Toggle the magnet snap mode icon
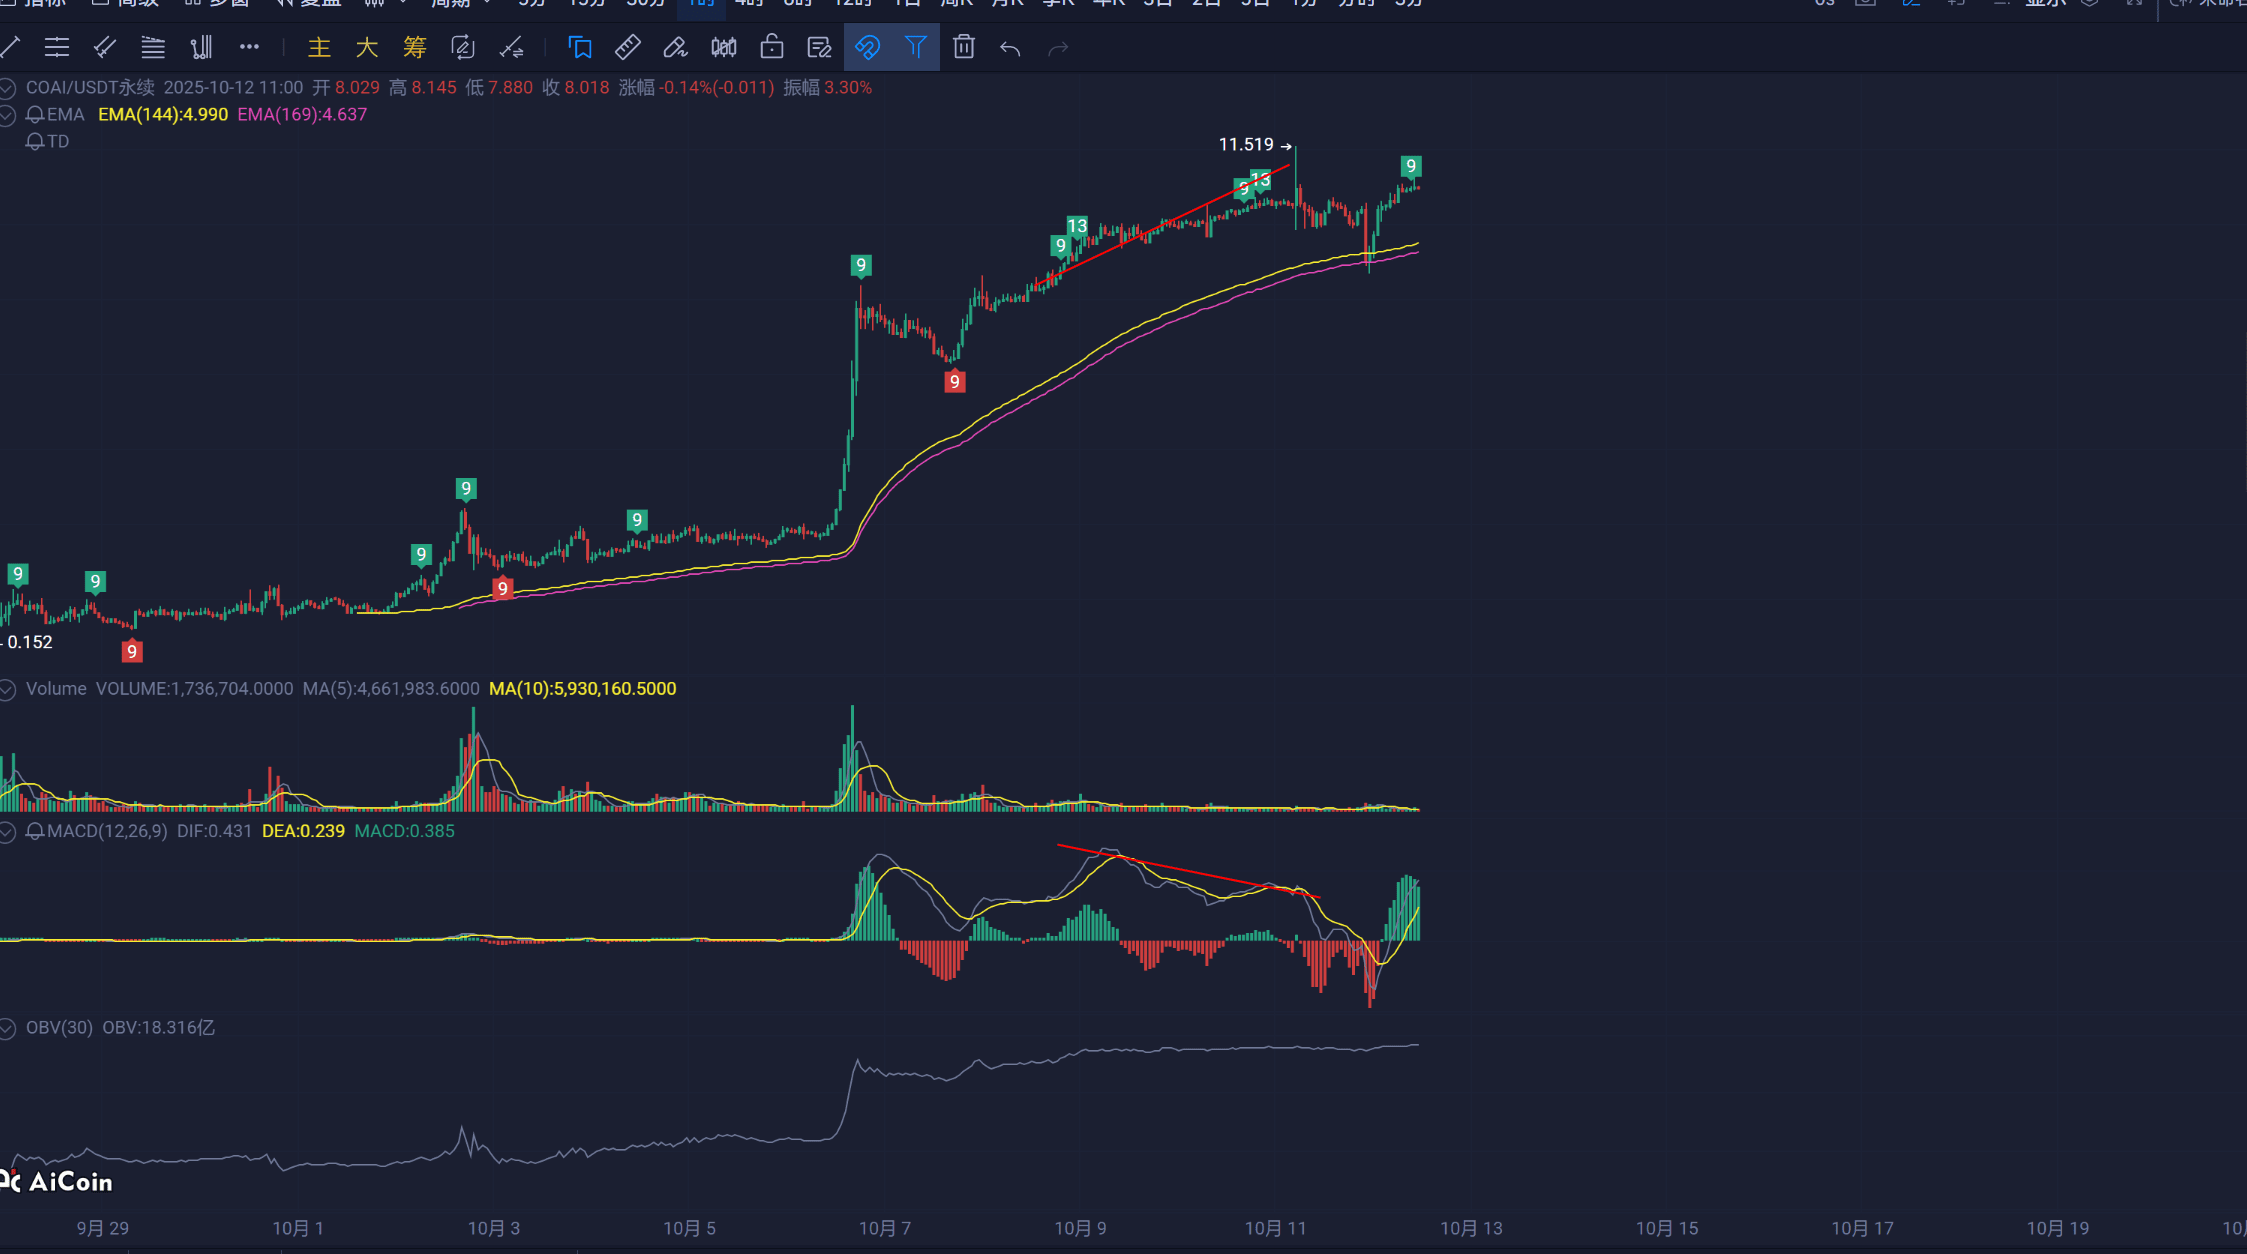This screenshot has height=1254, width=2247. tap(867, 47)
